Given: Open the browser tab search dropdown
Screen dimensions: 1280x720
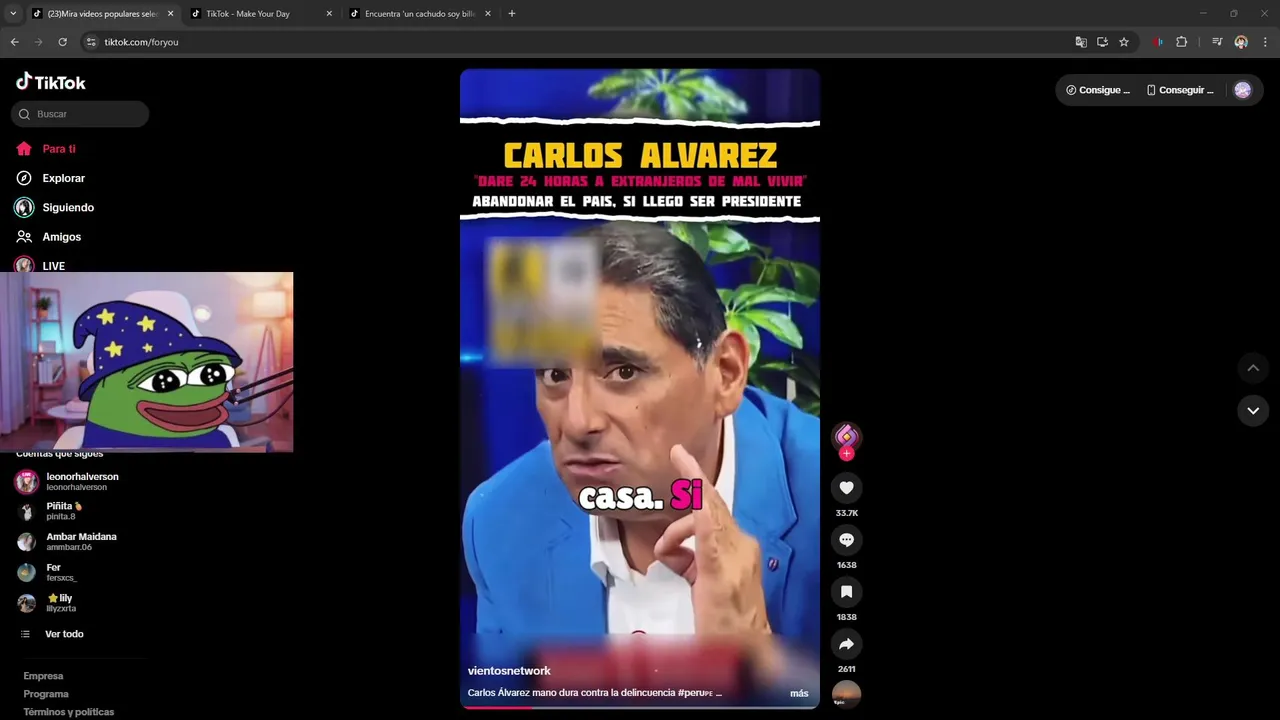Looking at the screenshot, I should [x=13, y=14].
